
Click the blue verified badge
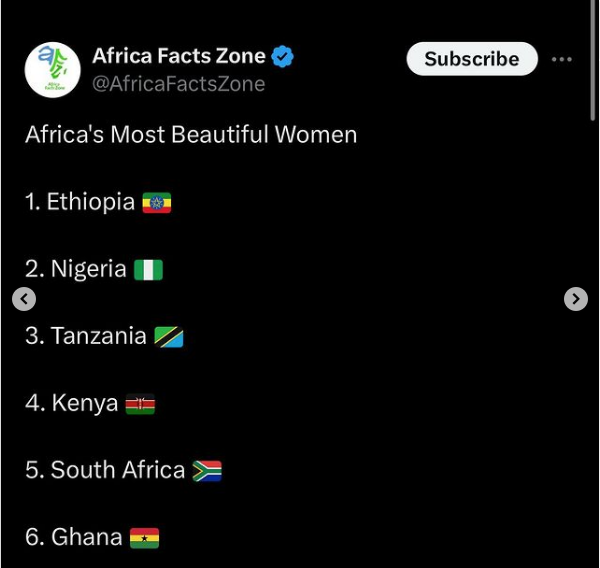(x=282, y=56)
